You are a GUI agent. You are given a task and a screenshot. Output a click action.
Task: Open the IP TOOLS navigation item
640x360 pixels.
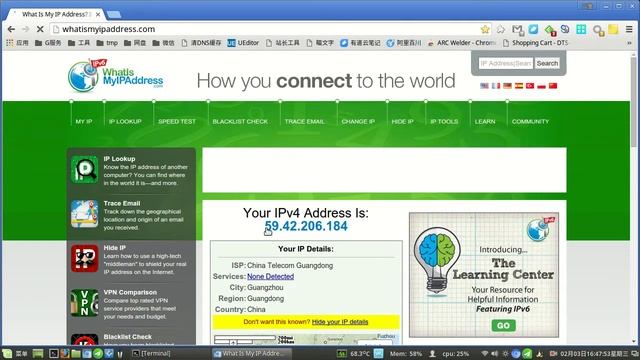tap(444, 121)
